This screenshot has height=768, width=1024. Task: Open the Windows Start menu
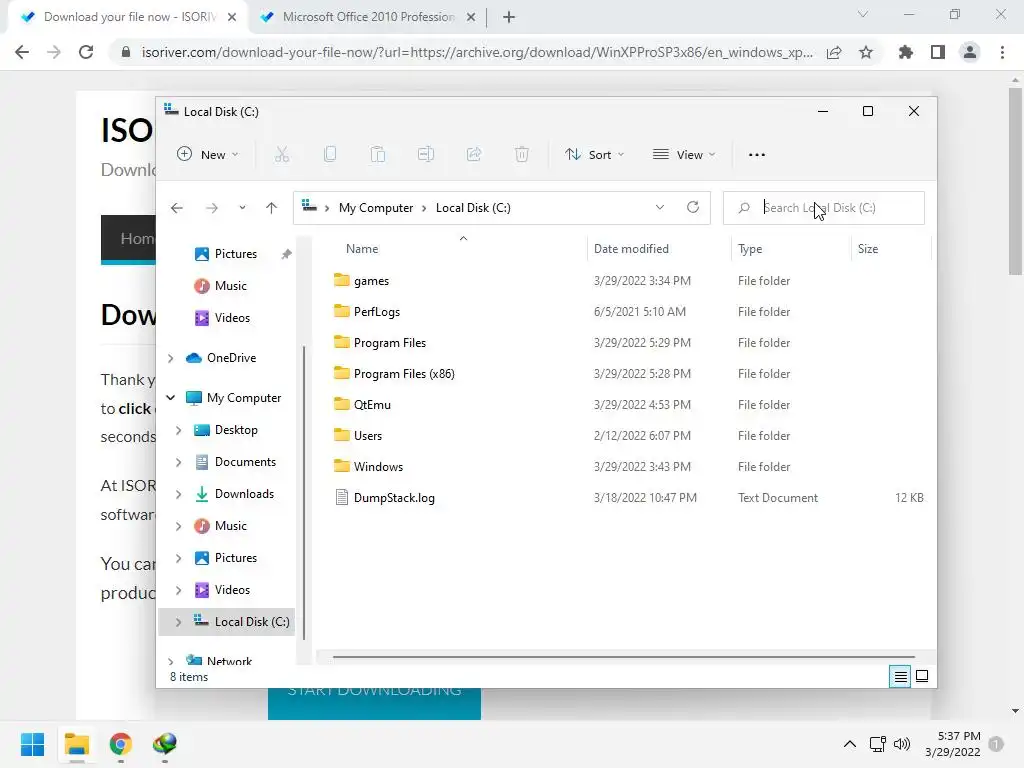(32, 744)
